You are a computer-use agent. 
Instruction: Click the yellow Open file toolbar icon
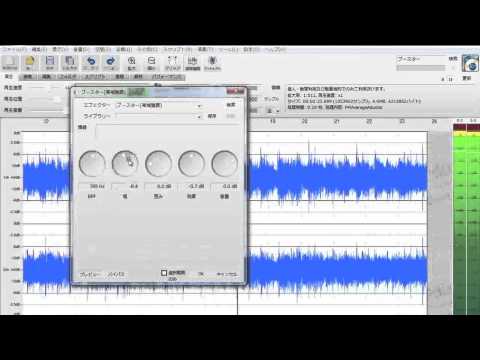click(30, 62)
